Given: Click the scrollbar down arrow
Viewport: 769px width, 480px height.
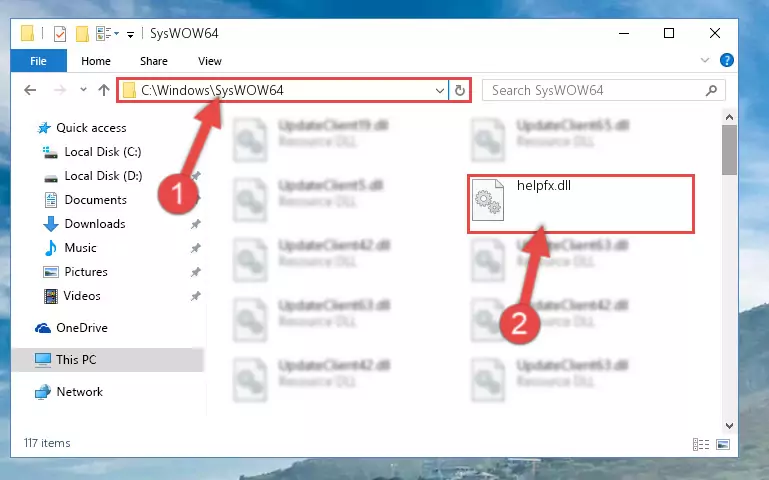Looking at the screenshot, I should 729,426.
